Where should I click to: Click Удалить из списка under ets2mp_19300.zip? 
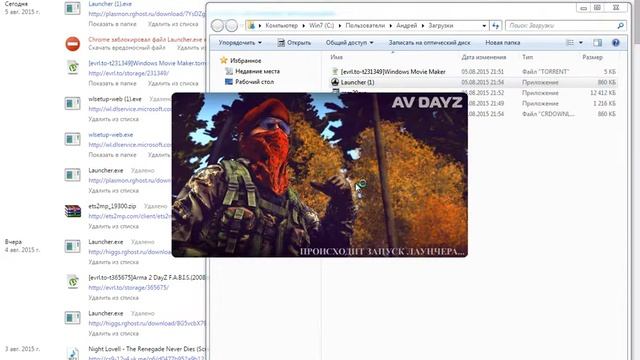[113, 227]
